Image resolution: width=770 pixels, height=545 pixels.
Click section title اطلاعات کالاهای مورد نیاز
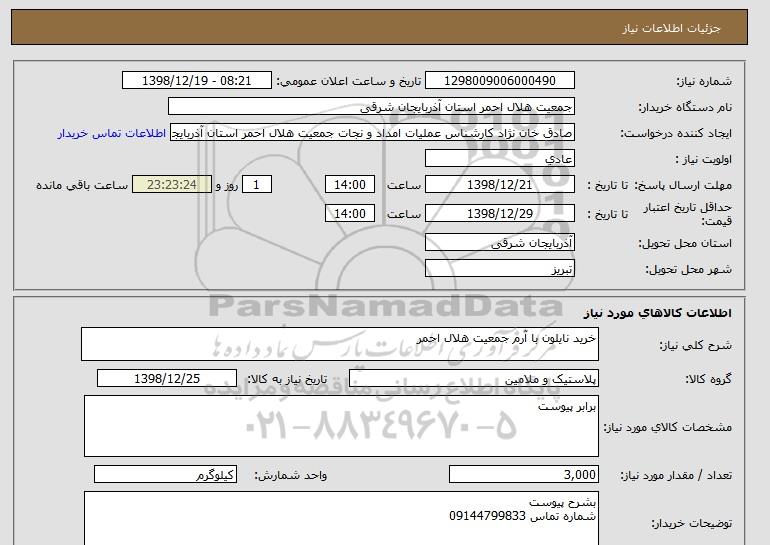(657, 313)
